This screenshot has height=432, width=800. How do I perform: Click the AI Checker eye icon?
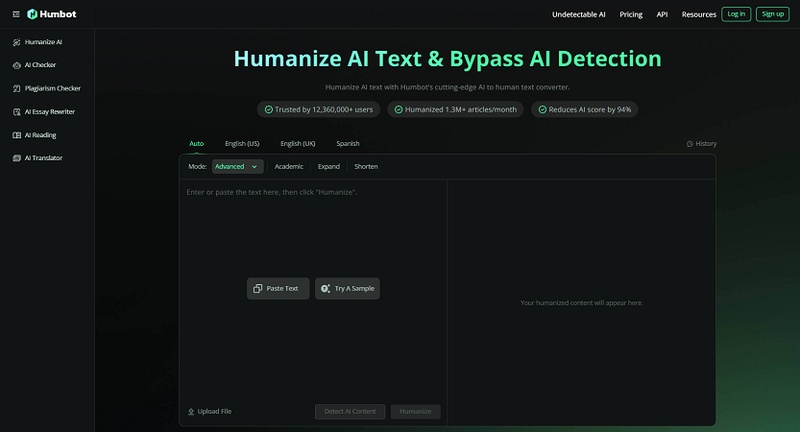(16, 65)
